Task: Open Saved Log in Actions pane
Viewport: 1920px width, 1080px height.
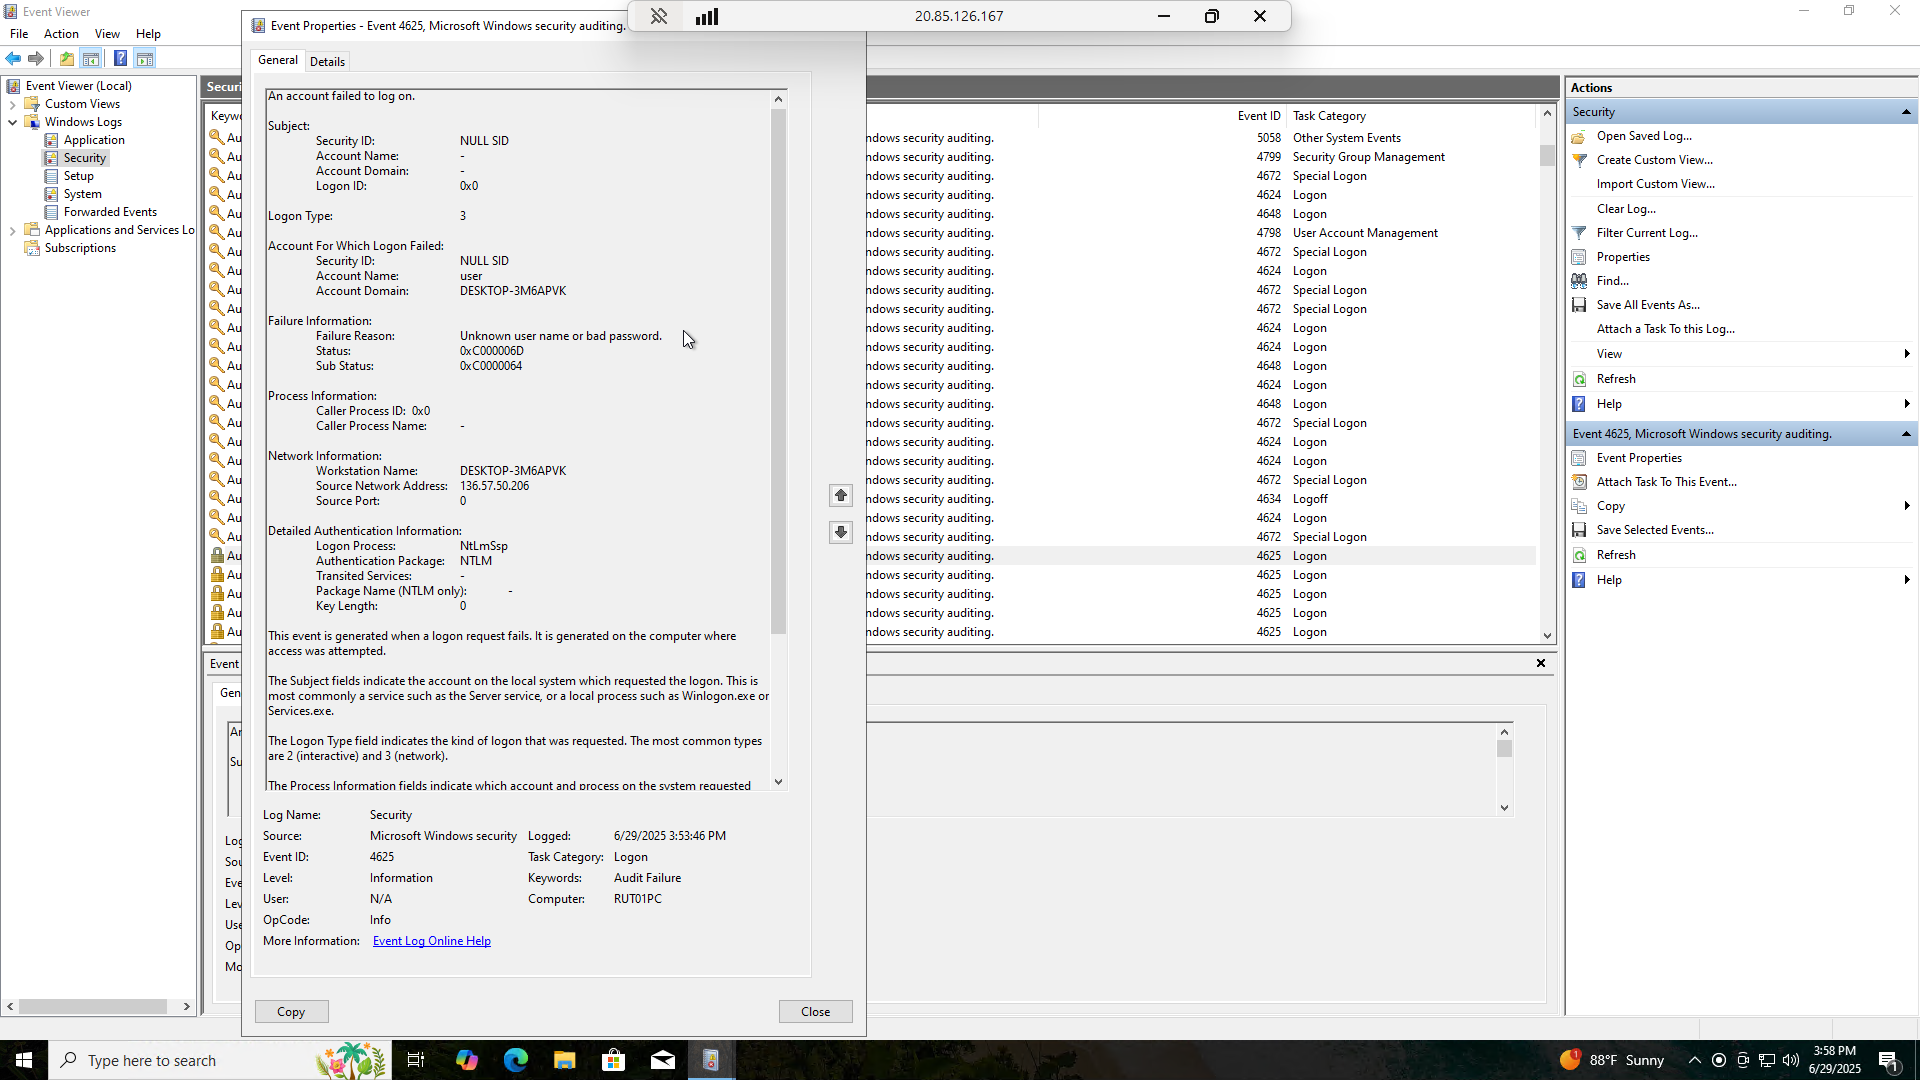Action: click(x=1644, y=136)
